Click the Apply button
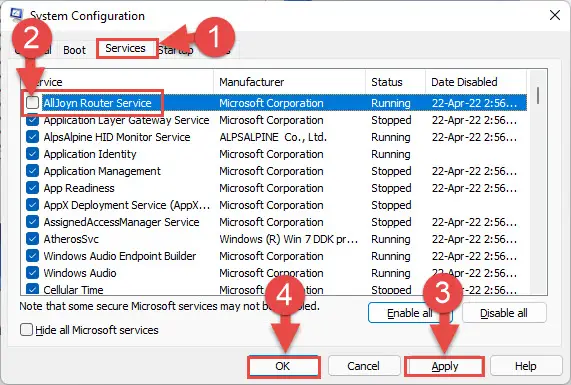Viewport: 571px width, 385px height. (445, 366)
